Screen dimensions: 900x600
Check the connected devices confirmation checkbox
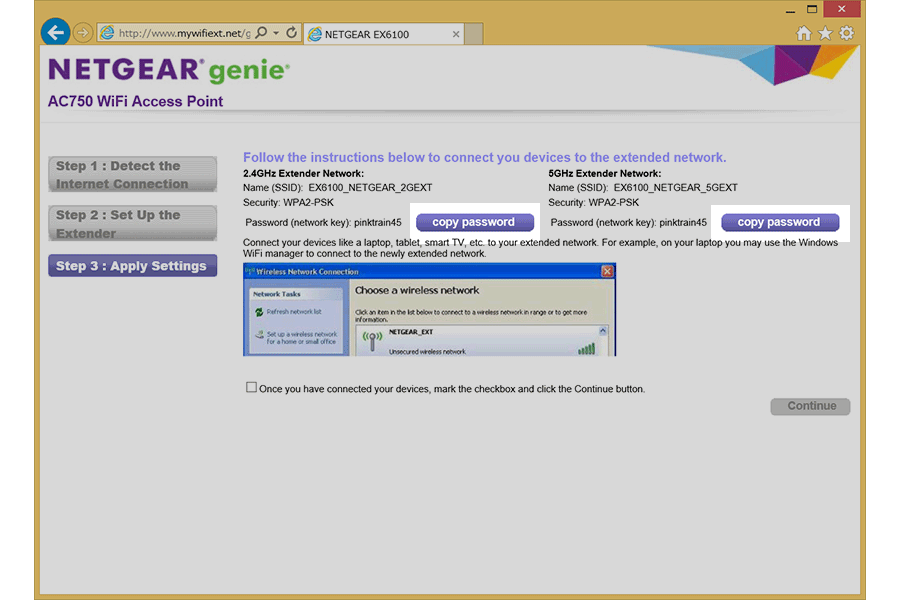[x=251, y=387]
